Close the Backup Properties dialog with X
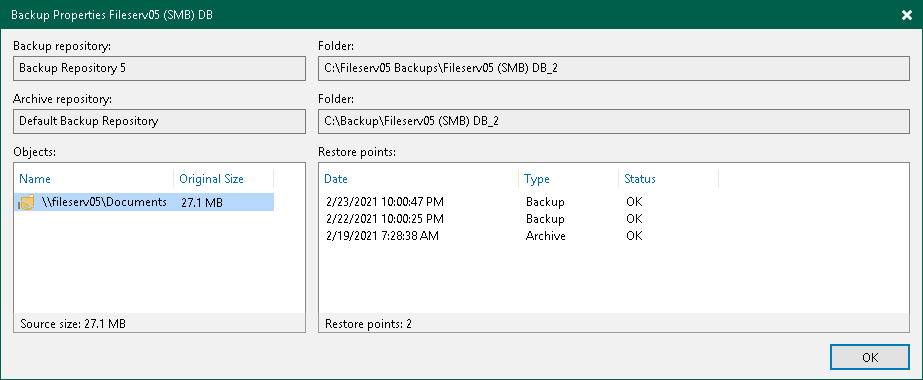 pos(907,15)
